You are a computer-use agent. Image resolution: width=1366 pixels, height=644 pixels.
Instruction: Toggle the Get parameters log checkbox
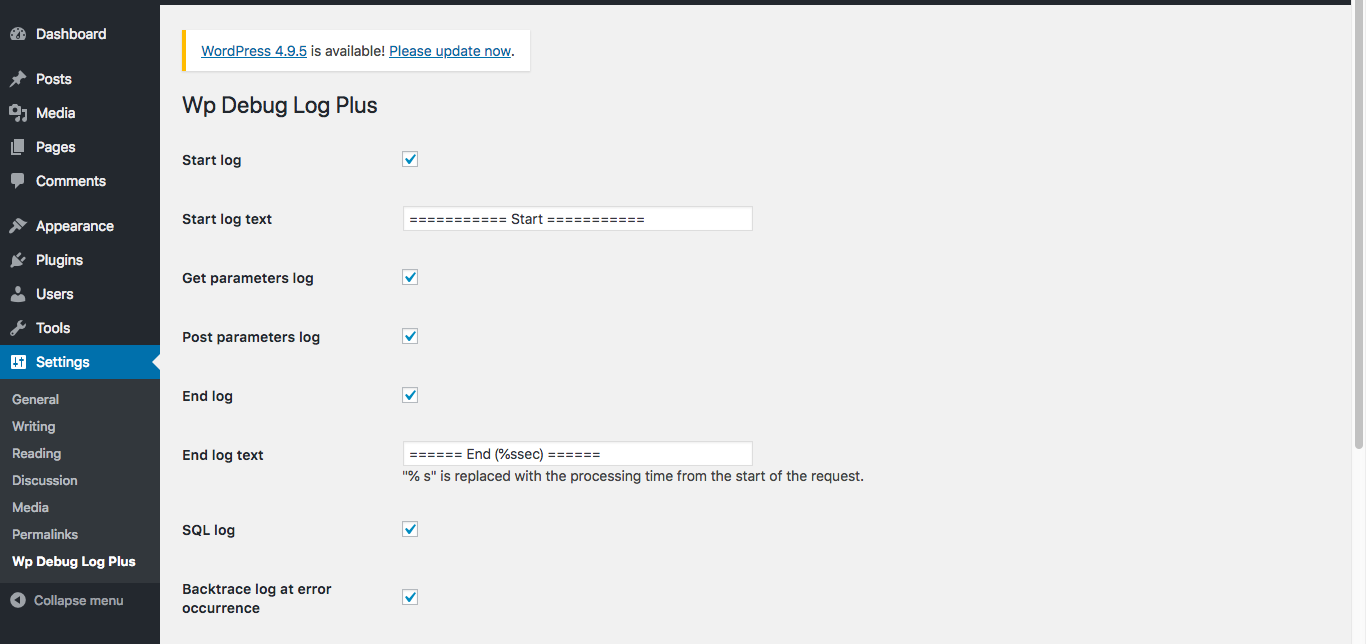tap(410, 277)
